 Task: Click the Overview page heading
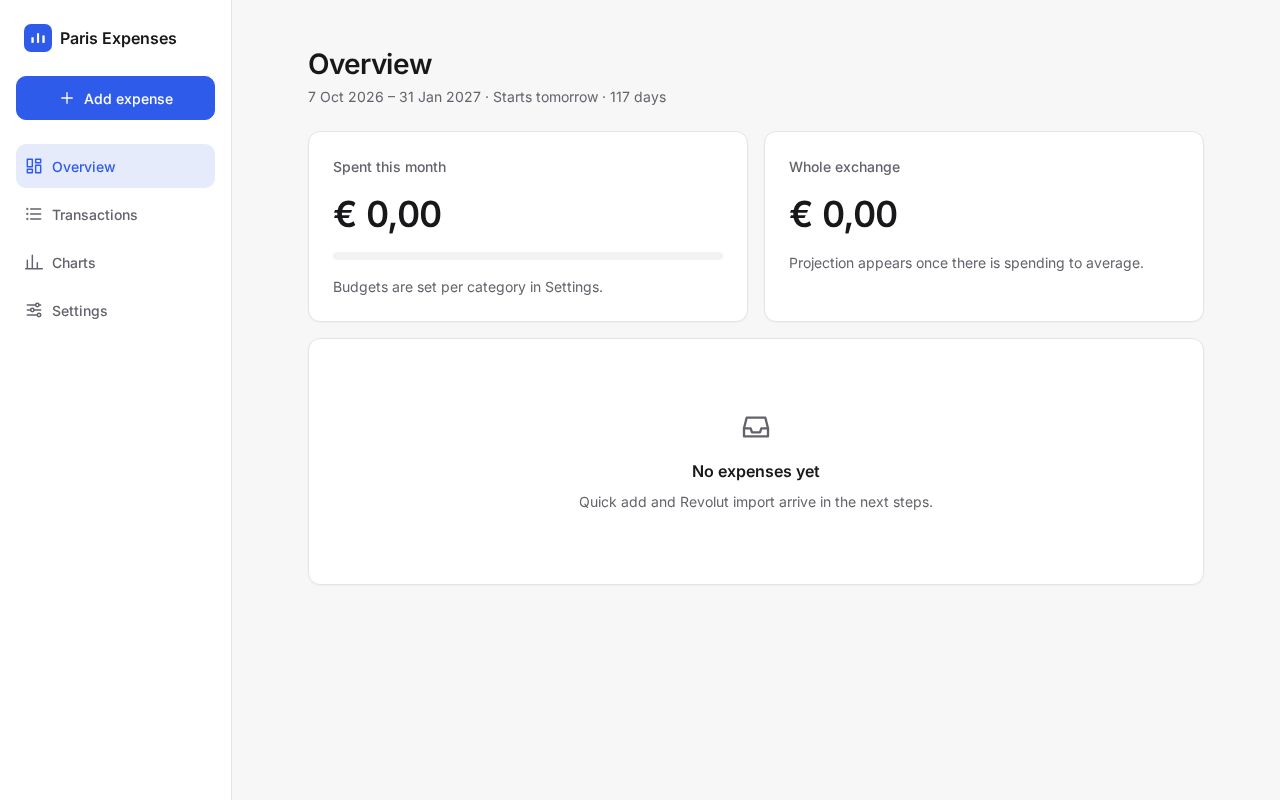(x=370, y=64)
